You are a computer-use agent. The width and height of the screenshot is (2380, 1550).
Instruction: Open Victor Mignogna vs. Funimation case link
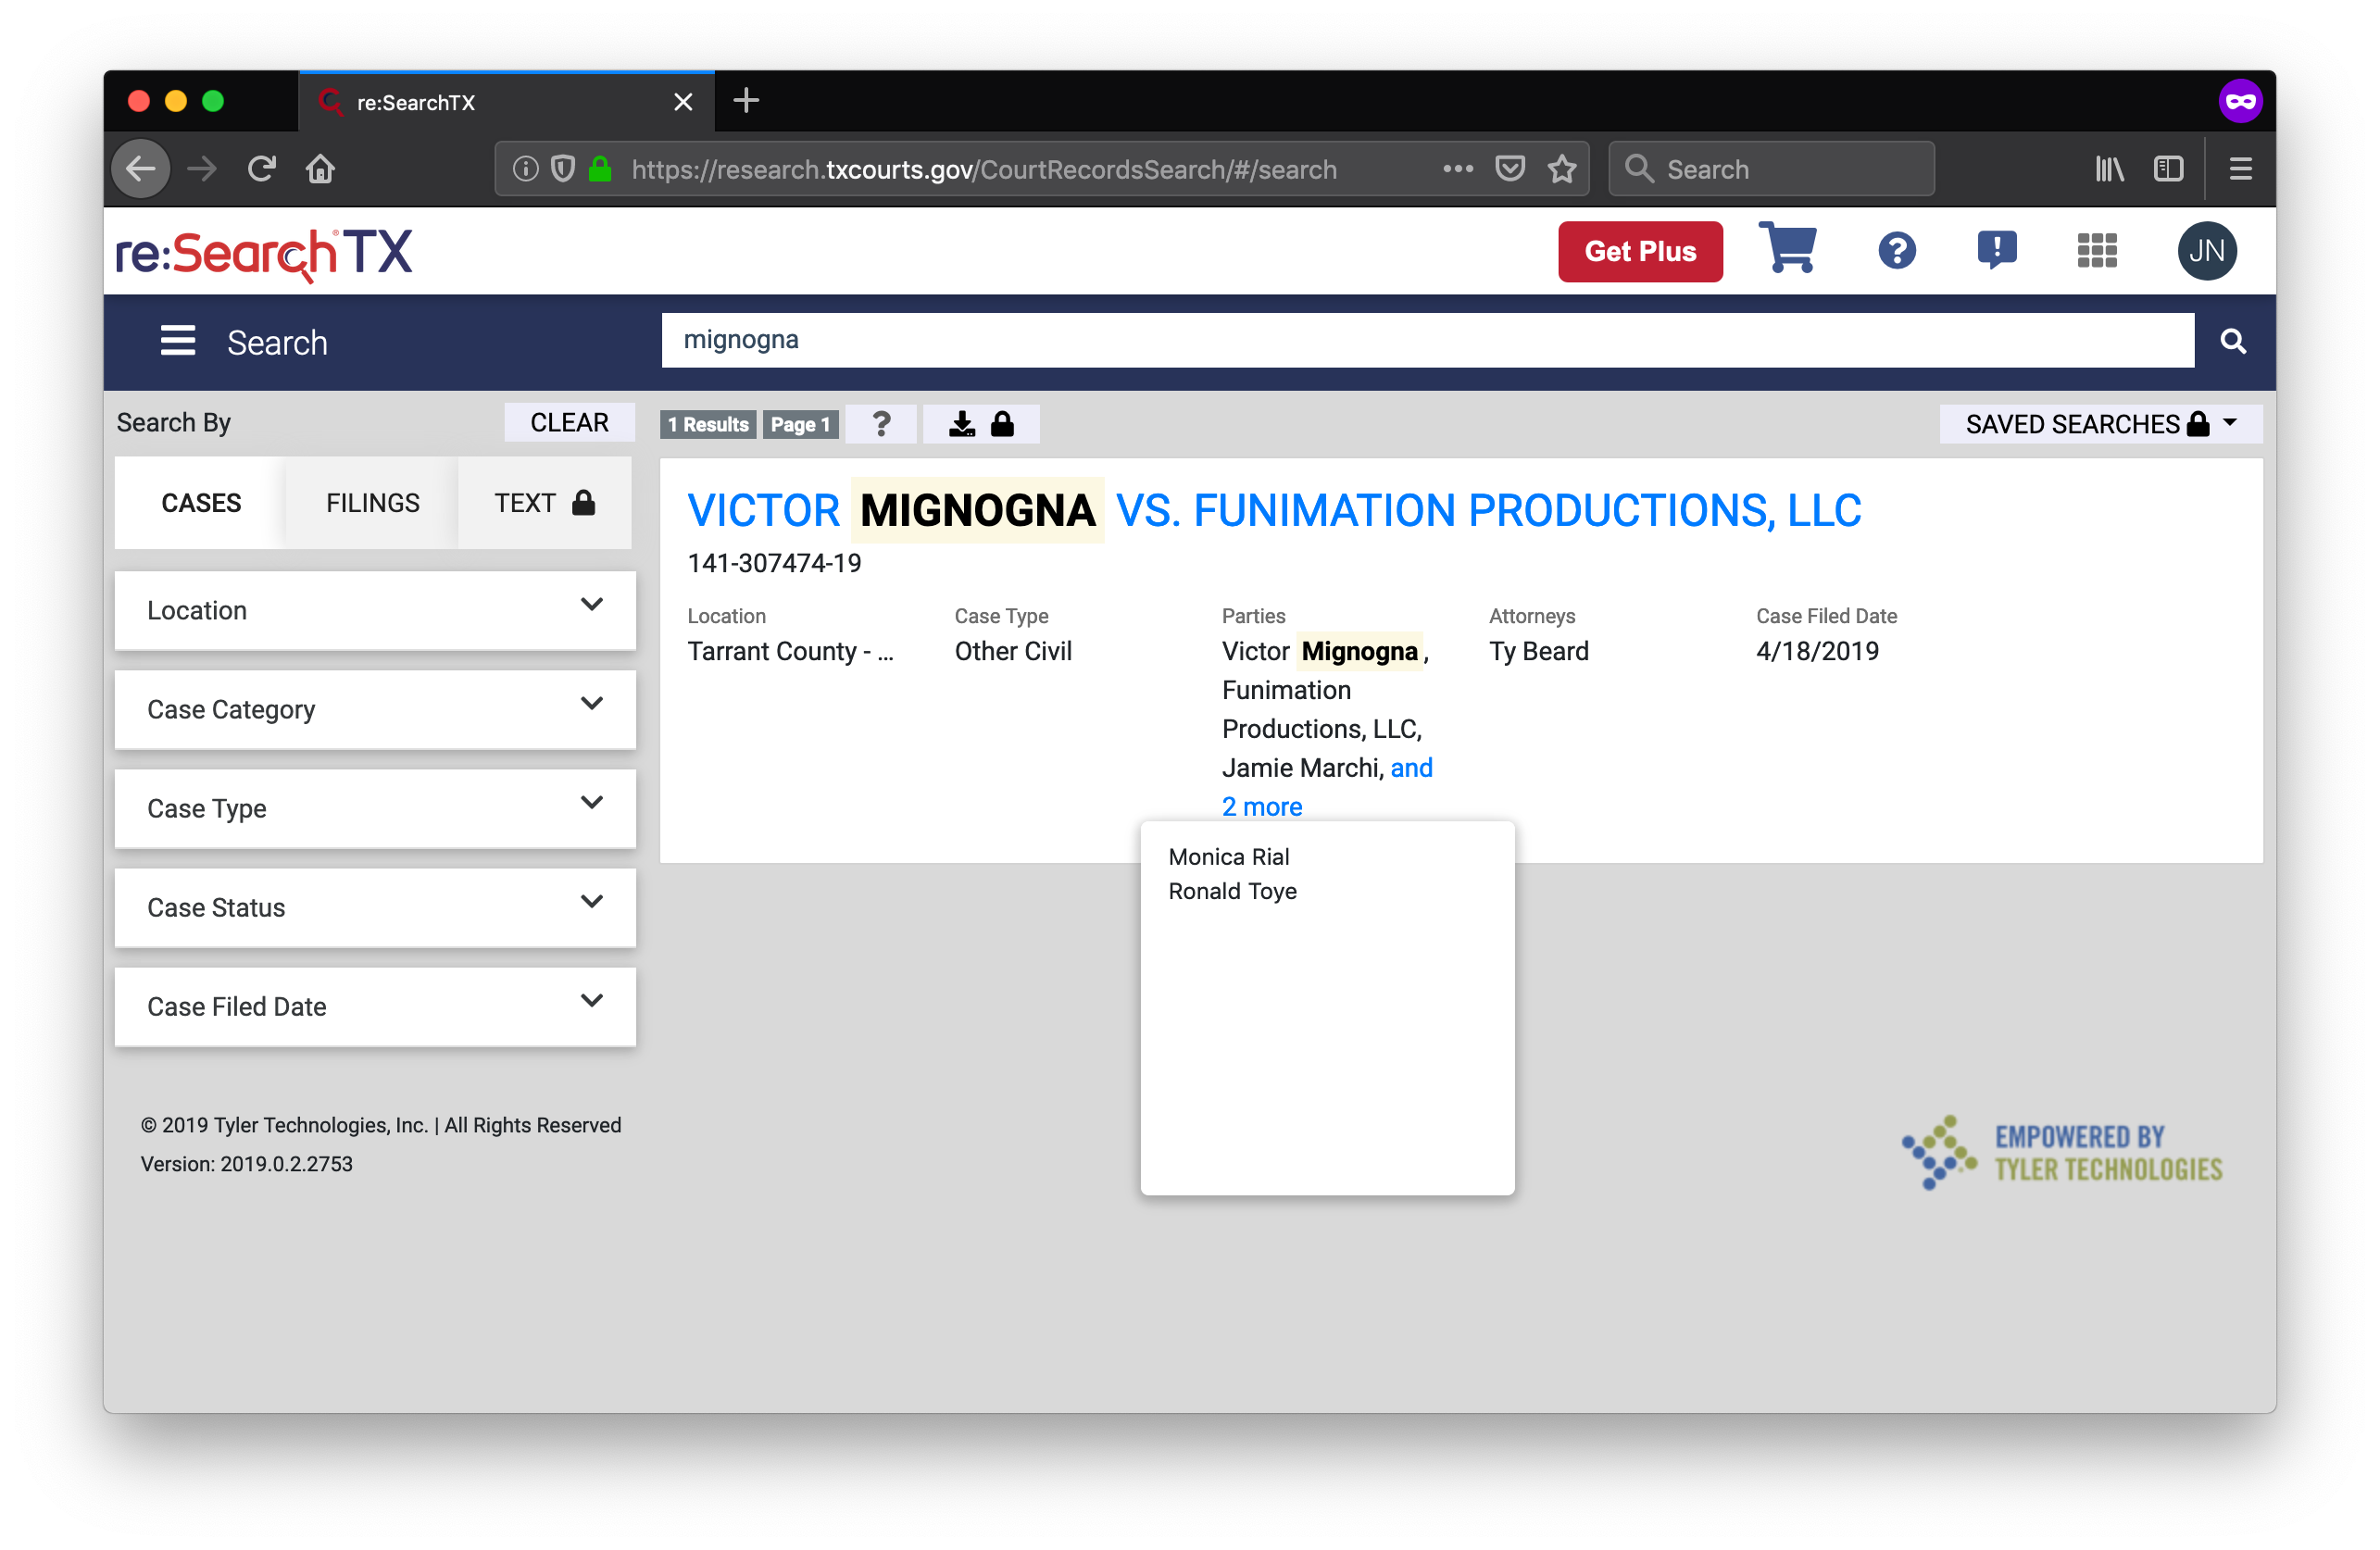point(1274,511)
